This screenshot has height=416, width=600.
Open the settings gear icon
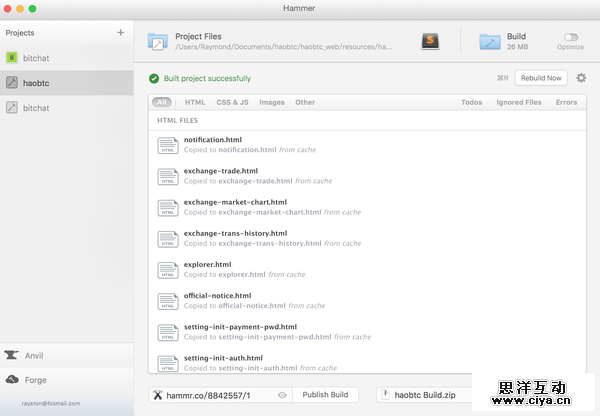pyautogui.click(x=581, y=78)
